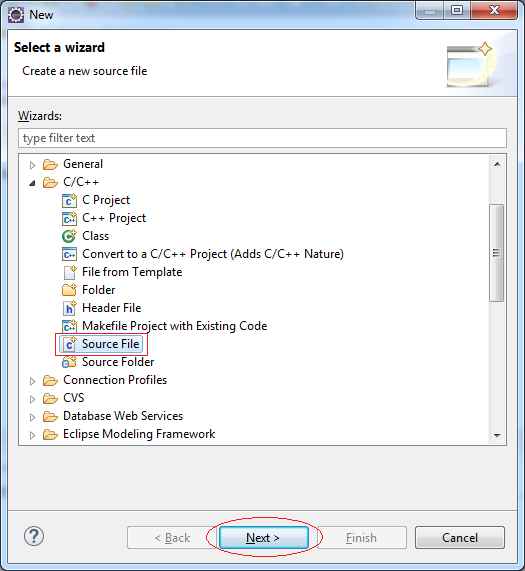Choose the Source Folder icon

click(x=69, y=362)
